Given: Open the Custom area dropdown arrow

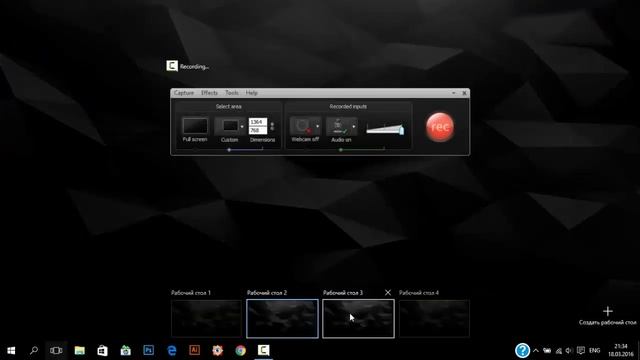Looking at the screenshot, I should pyautogui.click(x=242, y=126).
